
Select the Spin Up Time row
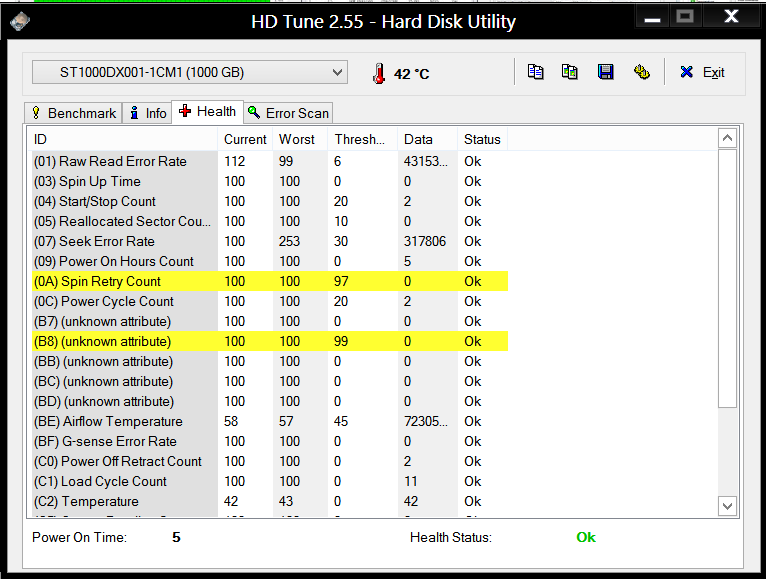(x=270, y=181)
